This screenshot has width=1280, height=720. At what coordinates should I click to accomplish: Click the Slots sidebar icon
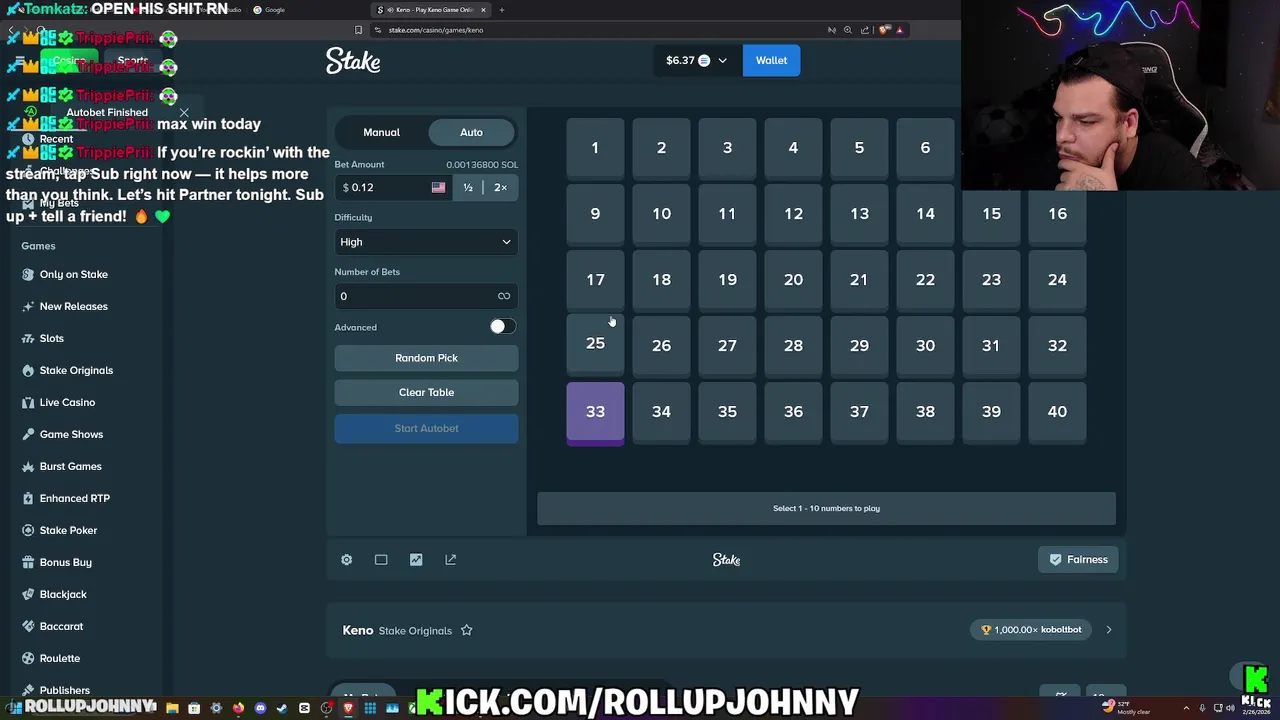tap(28, 338)
